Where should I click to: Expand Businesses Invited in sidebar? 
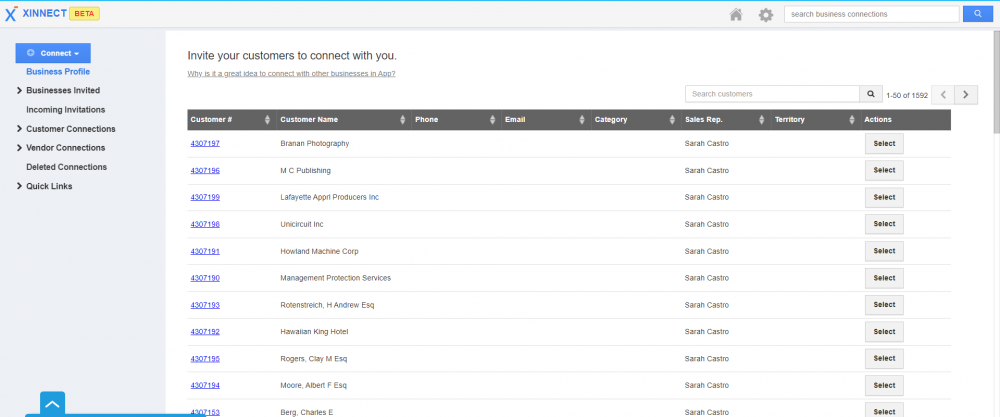tap(62, 90)
